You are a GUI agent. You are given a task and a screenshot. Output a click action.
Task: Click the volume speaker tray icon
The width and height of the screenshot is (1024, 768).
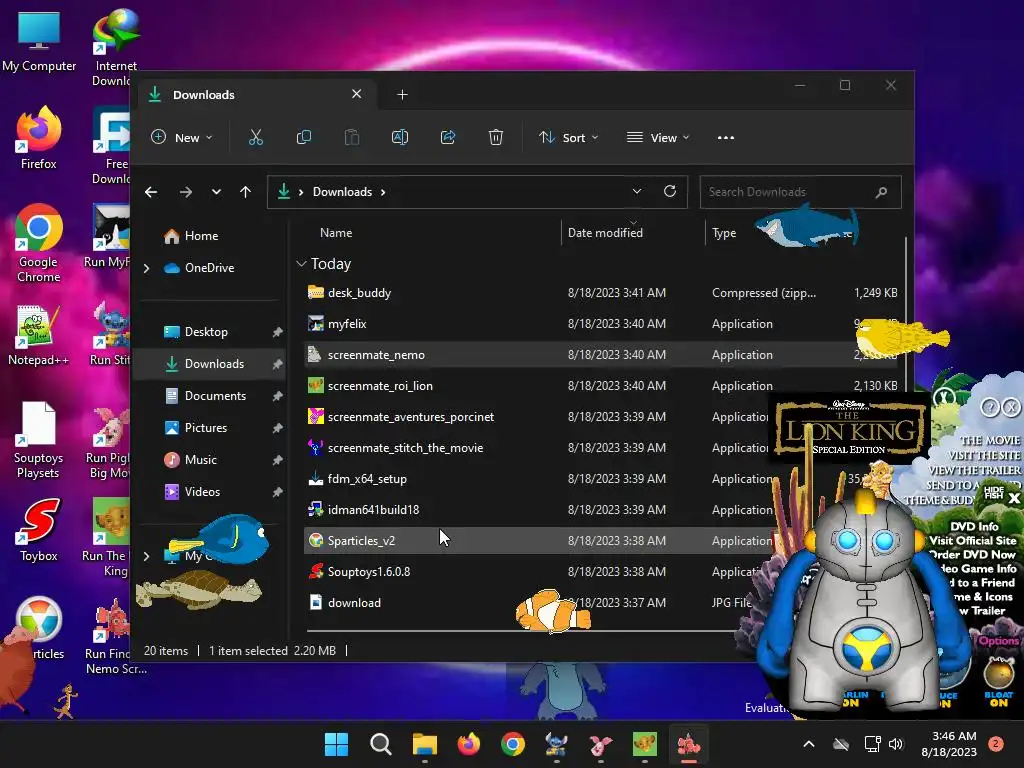[896, 744]
